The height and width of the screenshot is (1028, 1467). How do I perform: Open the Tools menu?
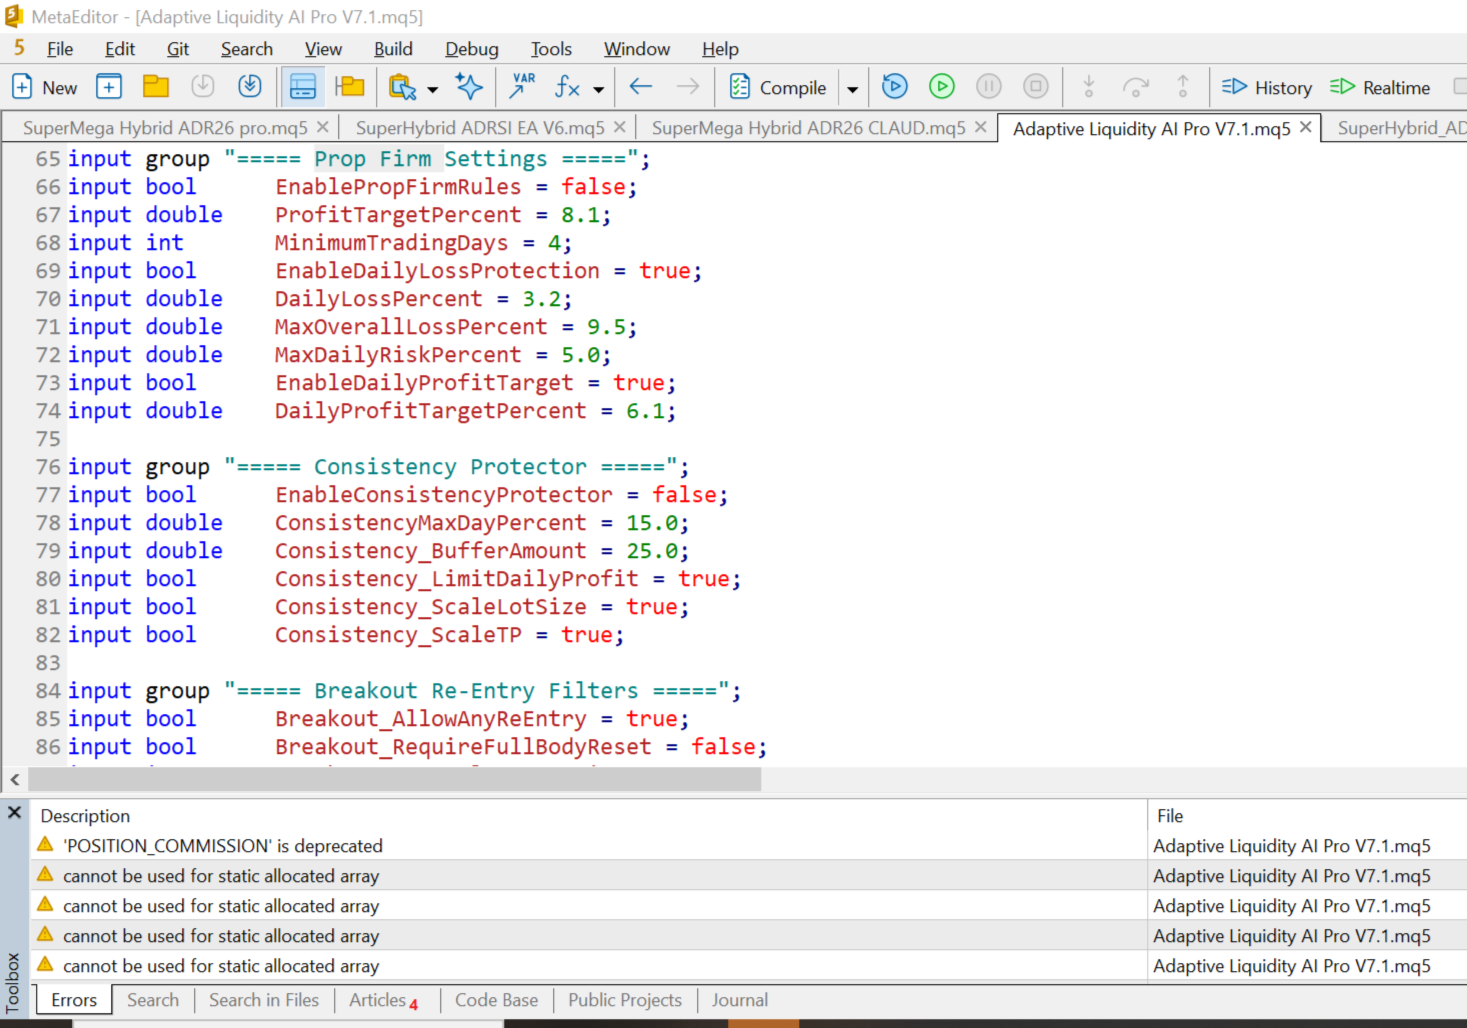click(551, 49)
